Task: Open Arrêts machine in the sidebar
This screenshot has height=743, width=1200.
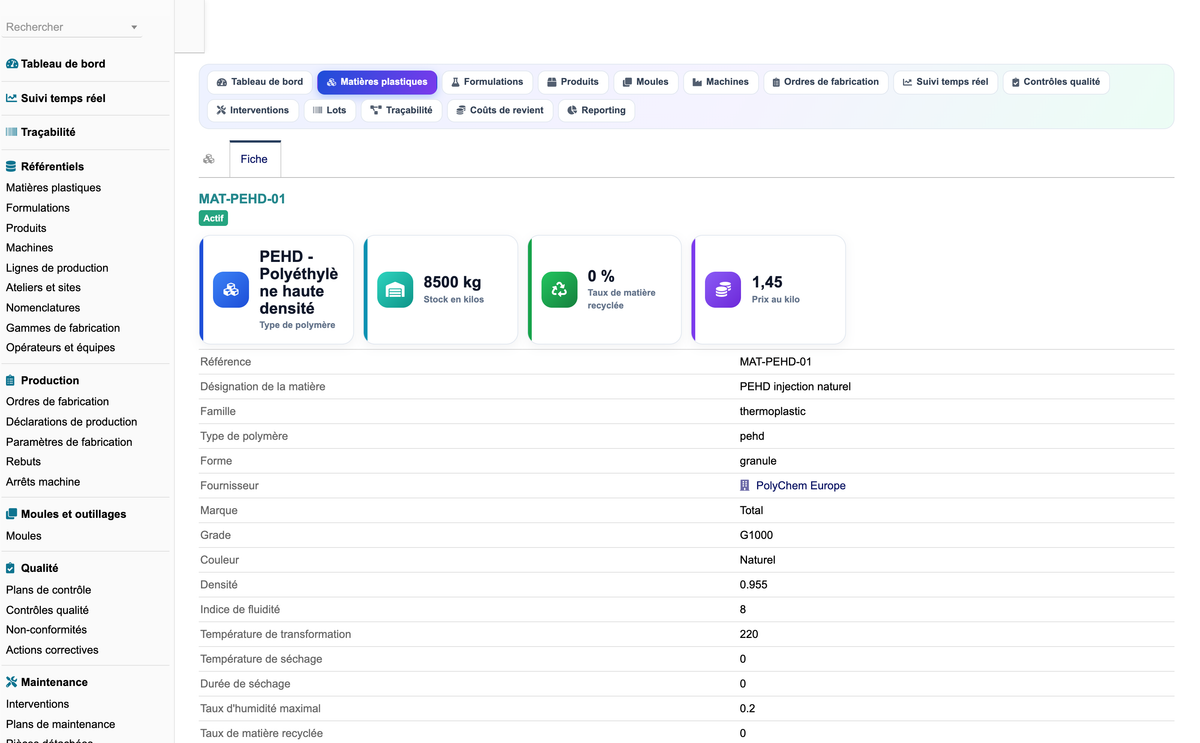Action: pos(43,482)
